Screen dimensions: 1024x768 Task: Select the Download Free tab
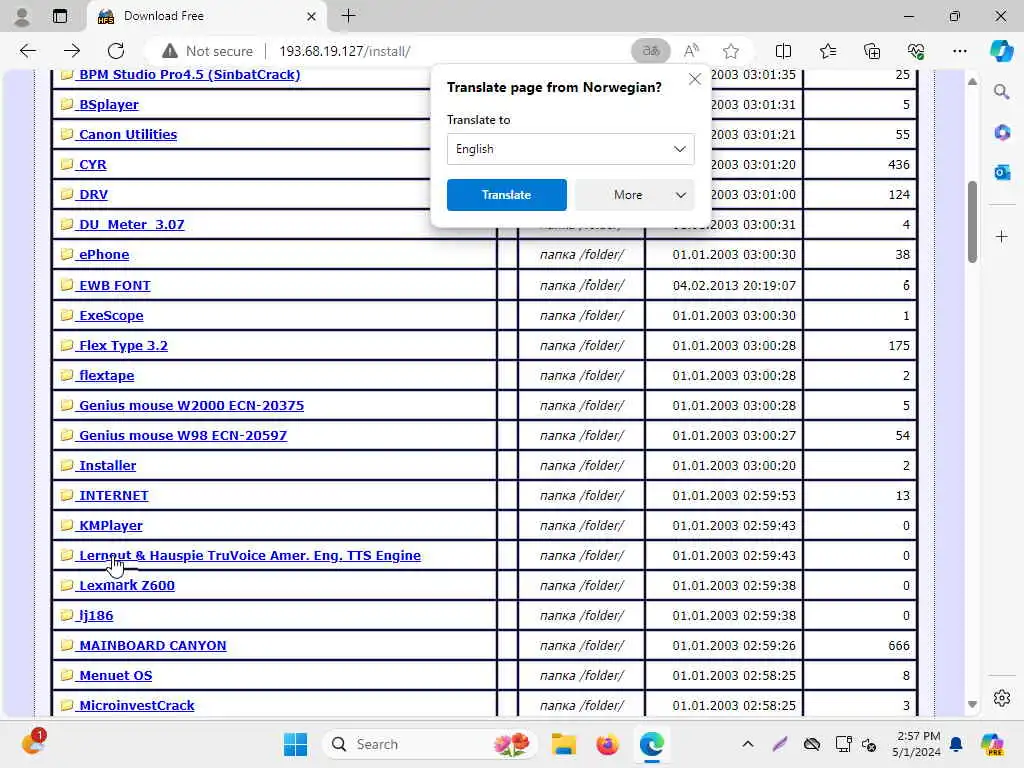[x=206, y=16]
